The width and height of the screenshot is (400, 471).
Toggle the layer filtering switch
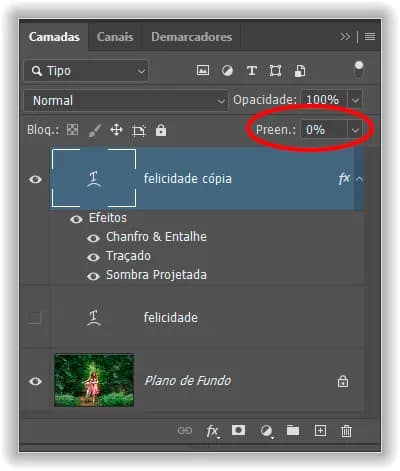coord(359,69)
